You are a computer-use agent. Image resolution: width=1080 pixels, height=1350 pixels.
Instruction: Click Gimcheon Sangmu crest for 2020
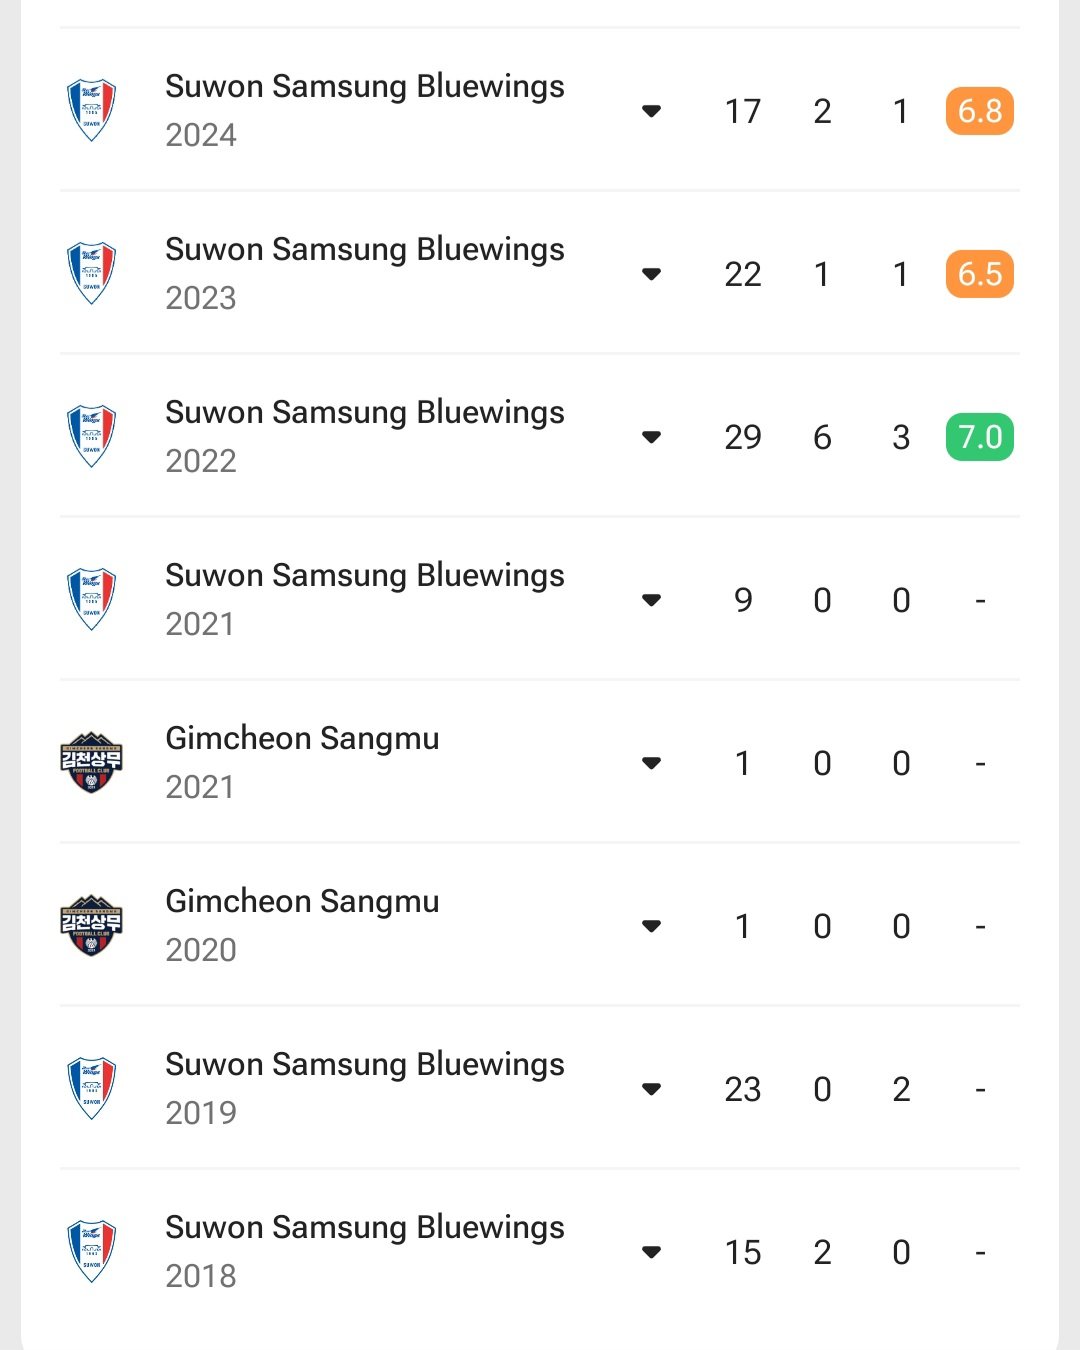tap(91, 925)
